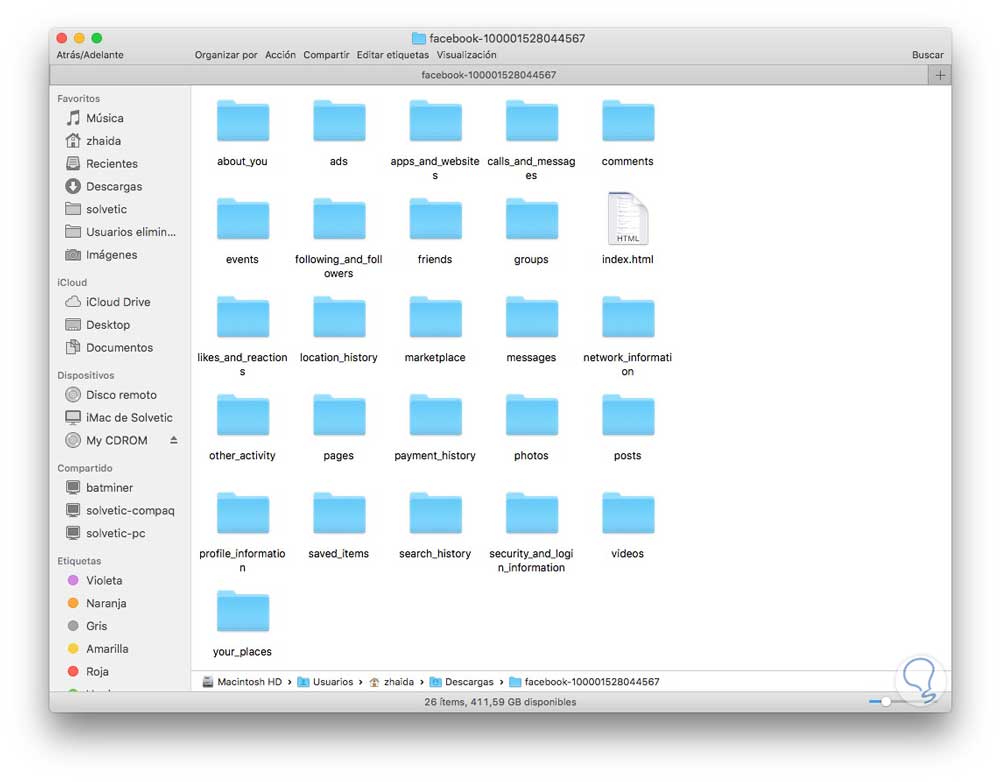Open the friends folder

point(435,219)
